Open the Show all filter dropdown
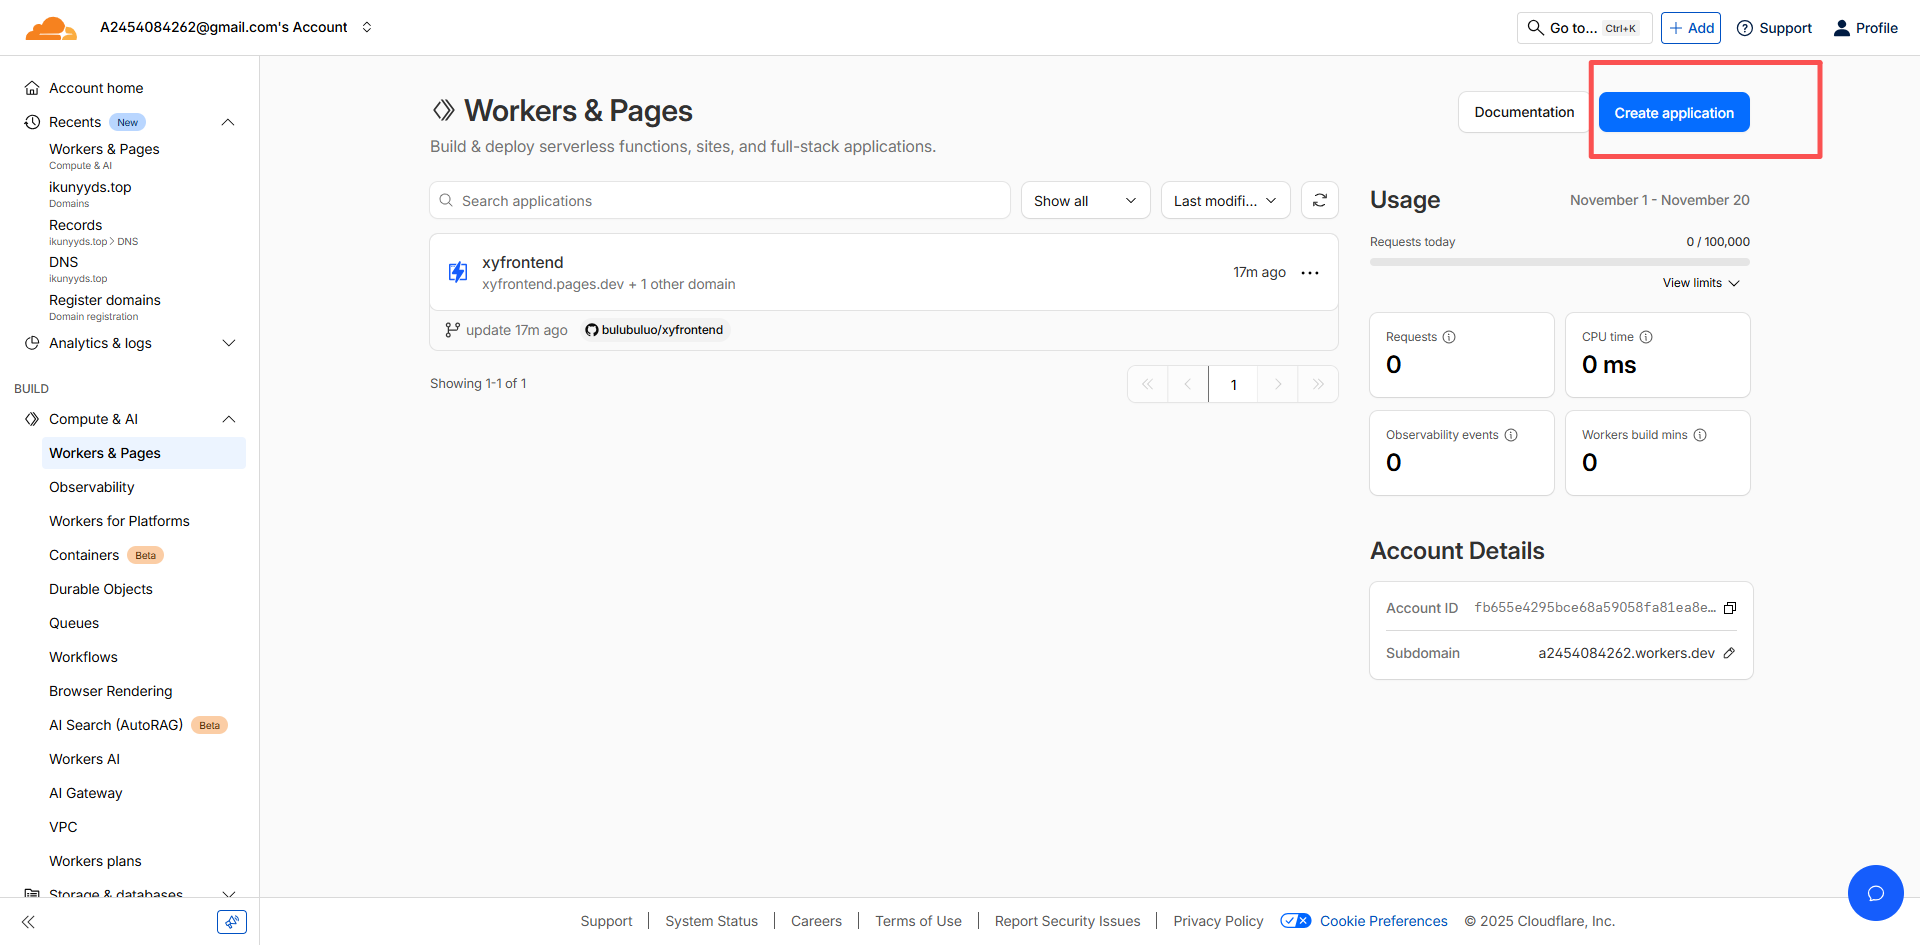Image resolution: width=1920 pixels, height=945 pixels. pyautogui.click(x=1085, y=201)
